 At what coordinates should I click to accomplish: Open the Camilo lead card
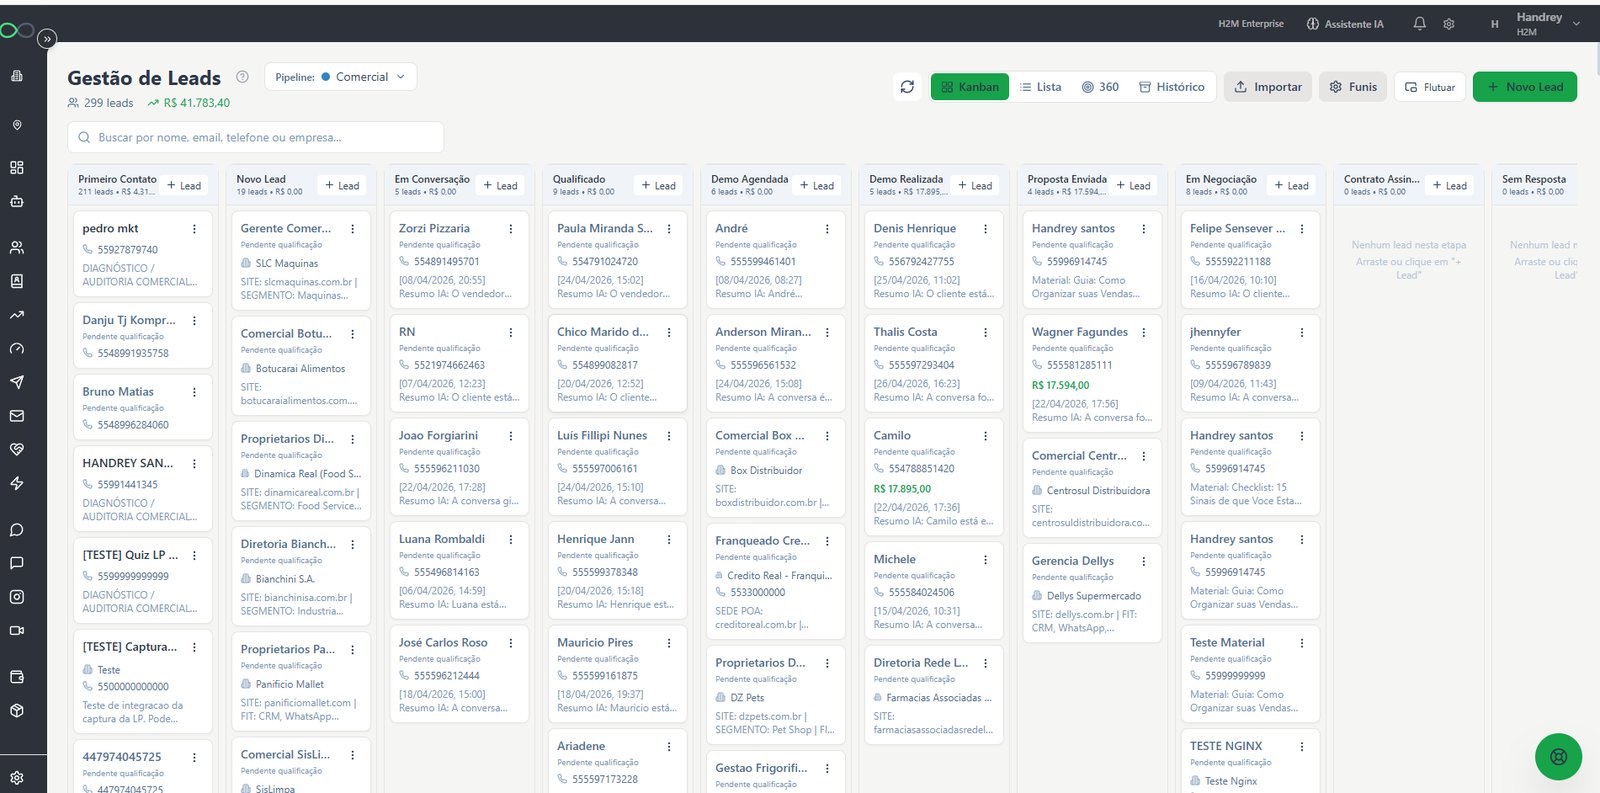pos(933,477)
